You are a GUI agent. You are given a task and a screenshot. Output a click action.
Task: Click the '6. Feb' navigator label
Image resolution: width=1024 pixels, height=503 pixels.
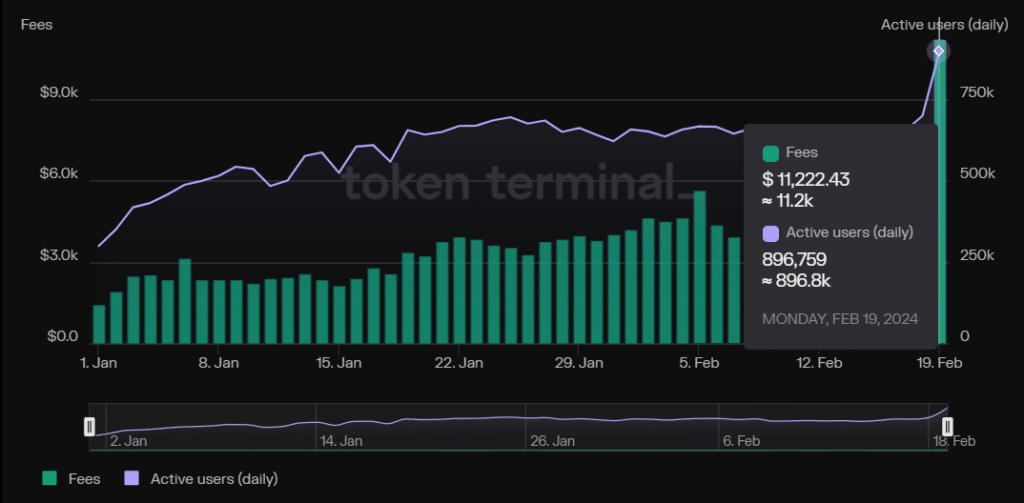tap(741, 442)
